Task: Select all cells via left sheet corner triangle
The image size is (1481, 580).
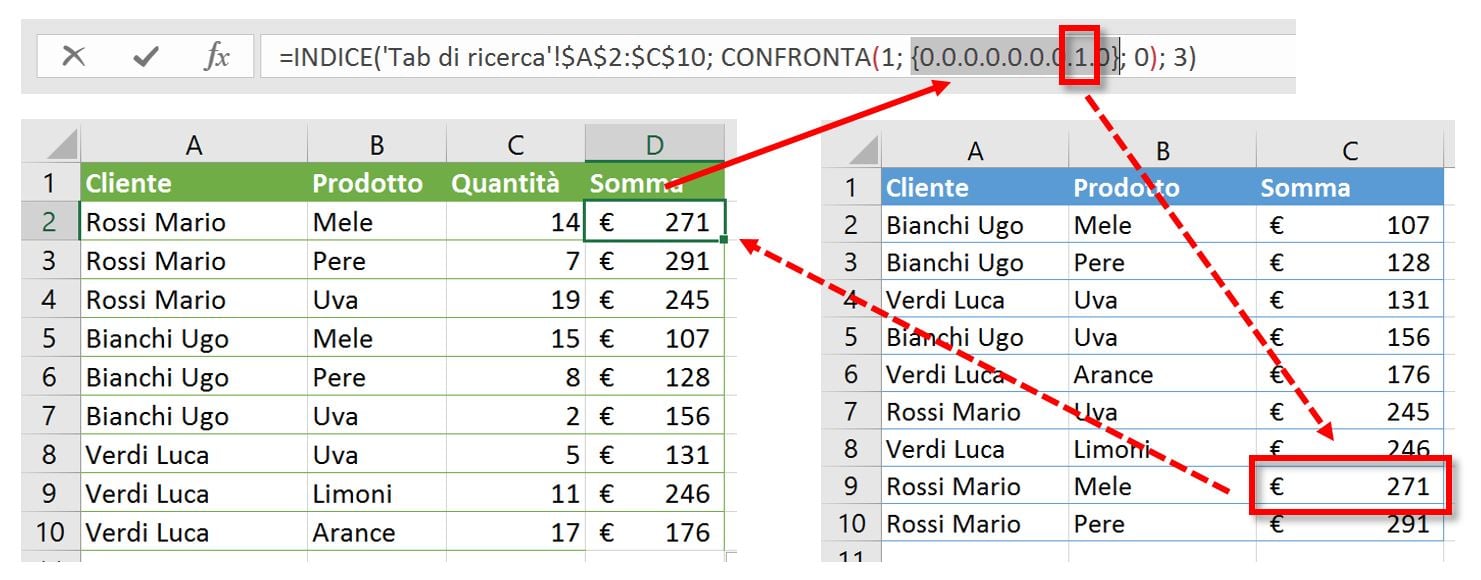Action: (x=50, y=145)
